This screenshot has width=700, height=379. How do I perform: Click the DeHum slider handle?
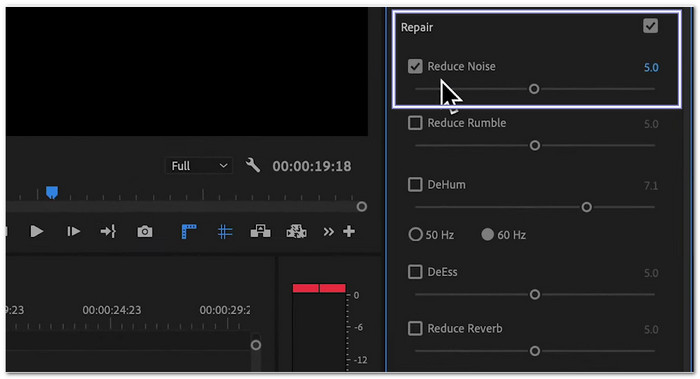pyautogui.click(x=587, y=207)
